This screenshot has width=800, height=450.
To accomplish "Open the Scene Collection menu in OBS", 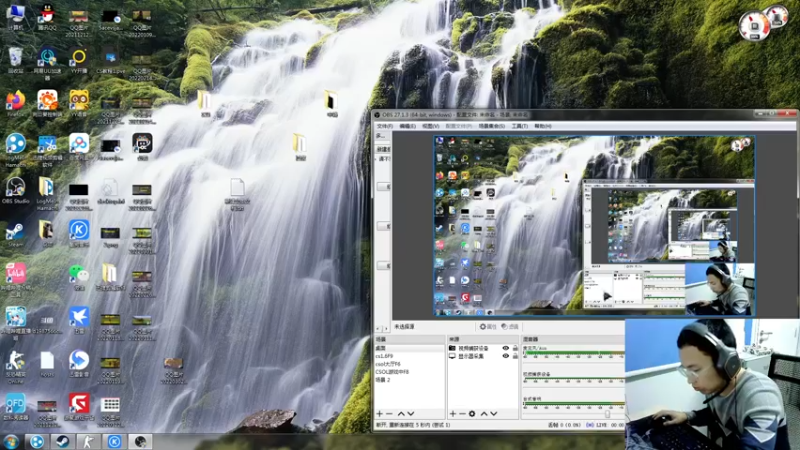I will point(491,126).
